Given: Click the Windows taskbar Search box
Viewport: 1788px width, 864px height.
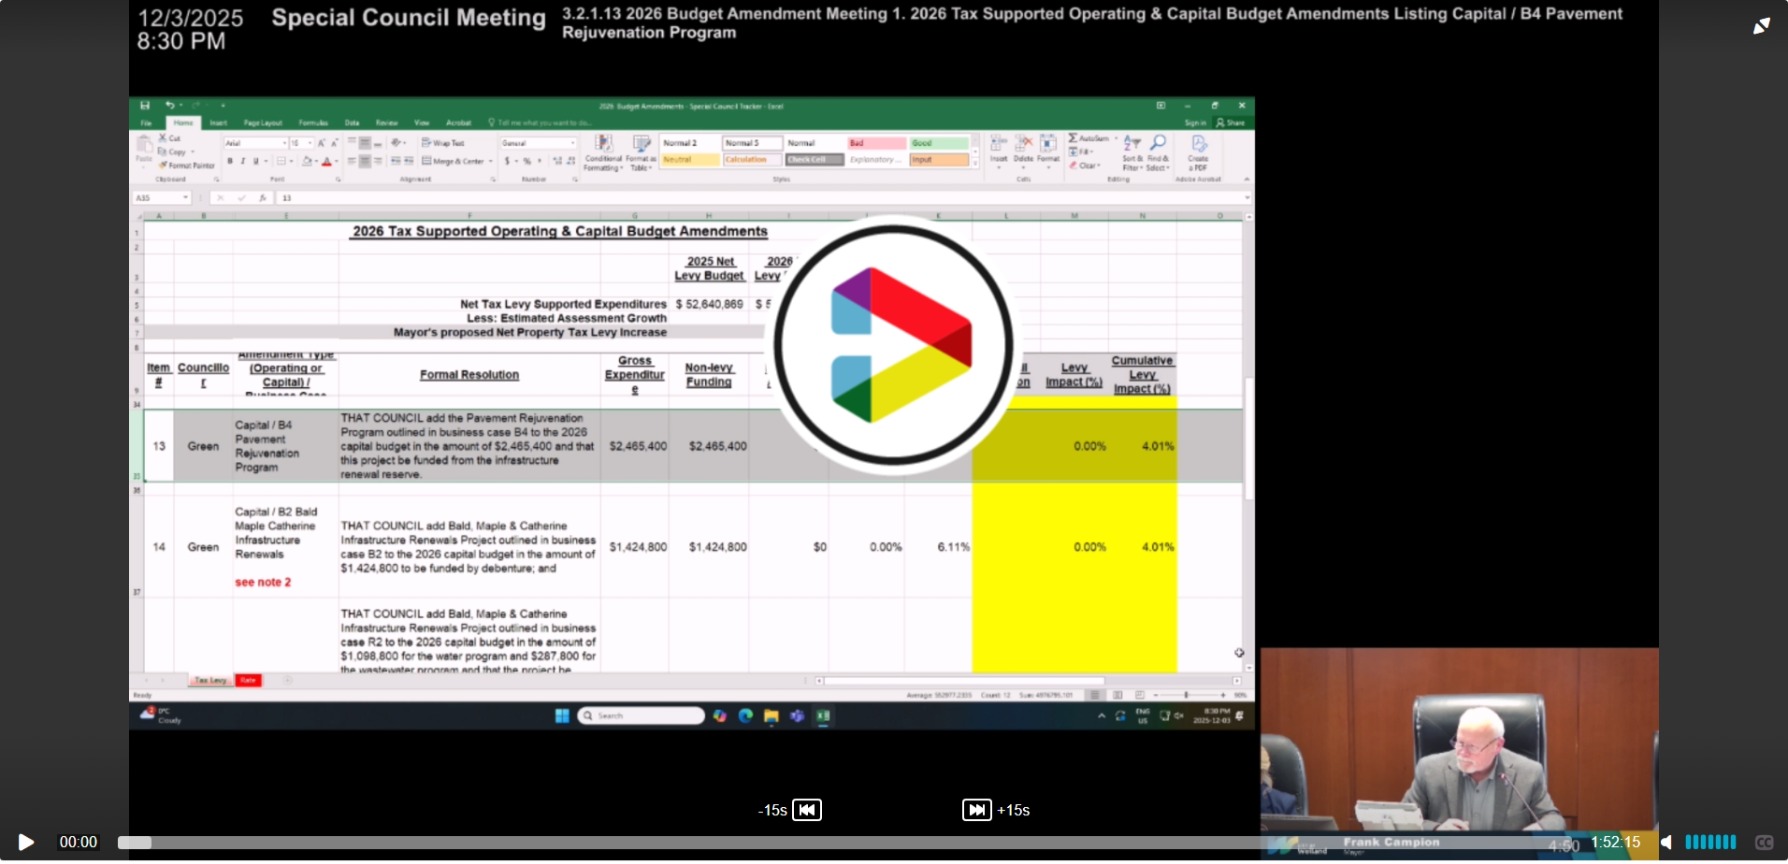Looking at the screenshot, I should tap(641, 716).
